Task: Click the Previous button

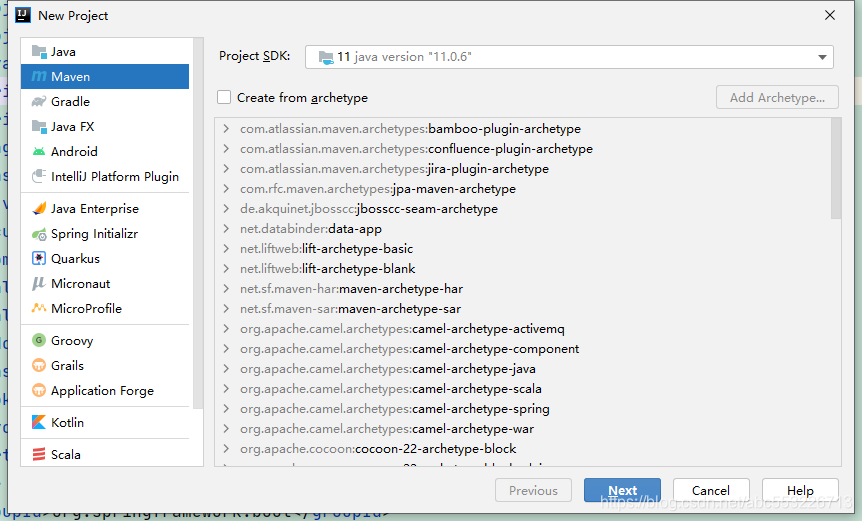Action: click(533, 490)
